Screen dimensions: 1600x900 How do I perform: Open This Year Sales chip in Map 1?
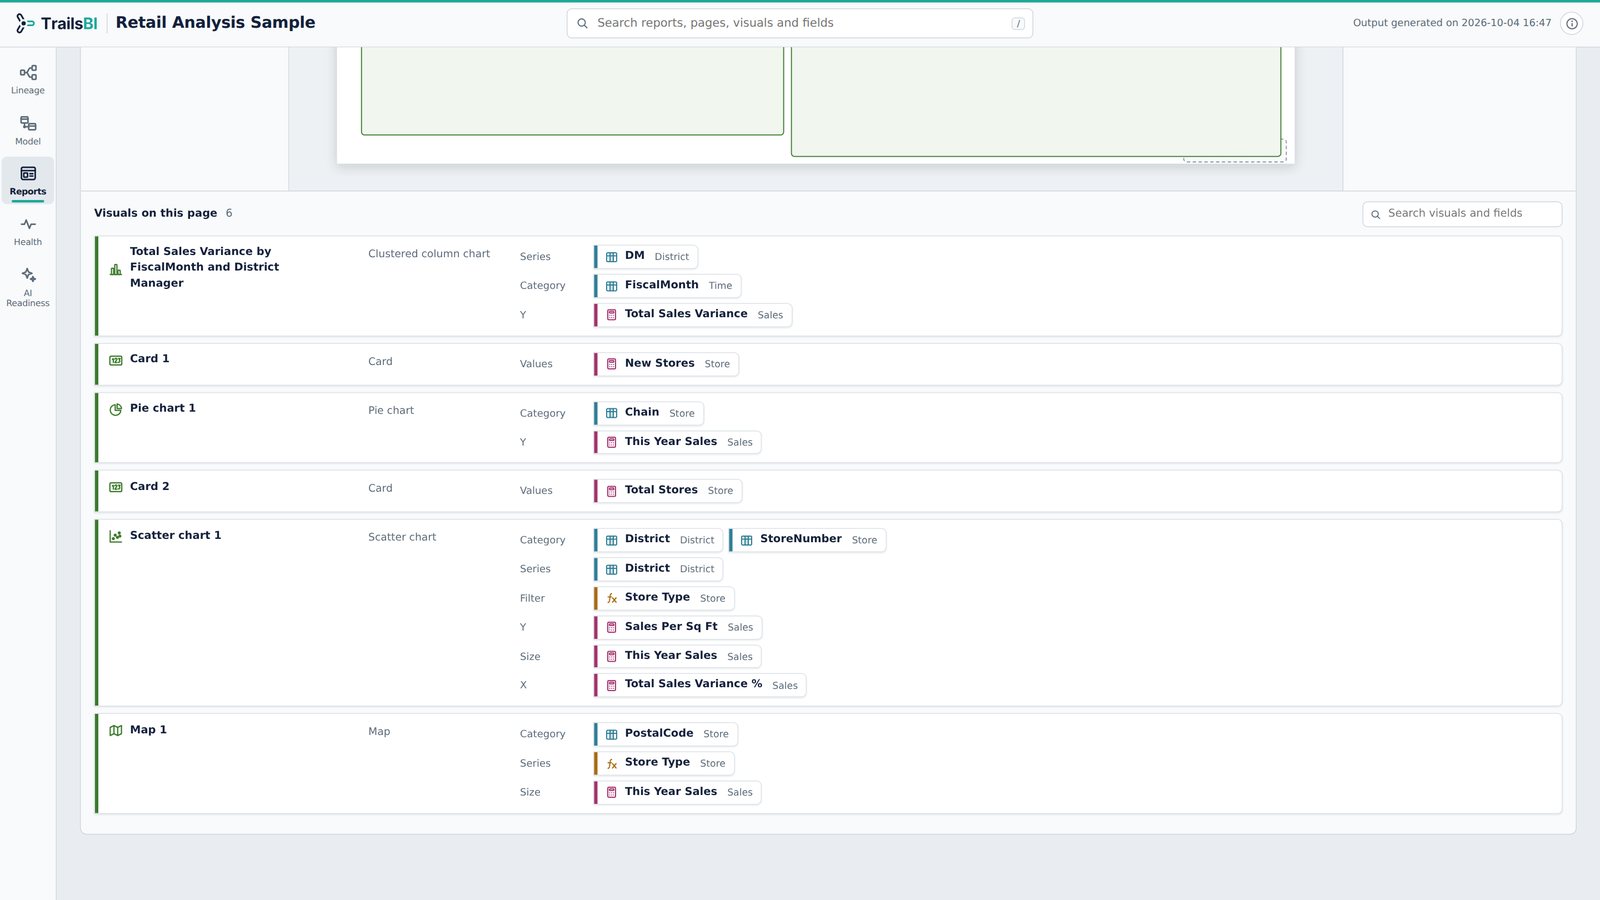[x=677, y=792]
